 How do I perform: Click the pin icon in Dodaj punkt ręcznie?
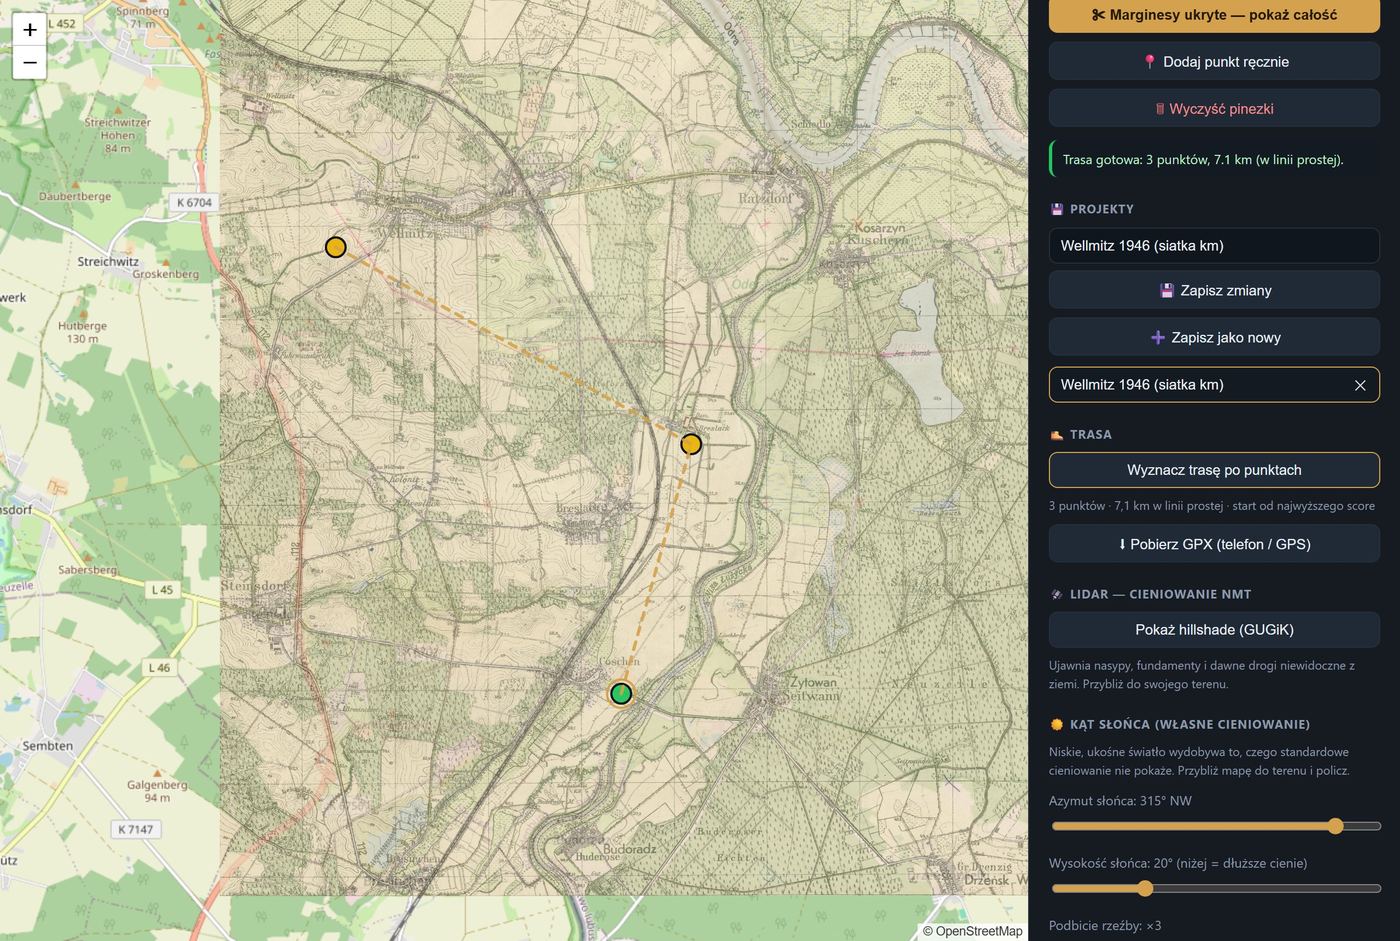(1150, 62)
